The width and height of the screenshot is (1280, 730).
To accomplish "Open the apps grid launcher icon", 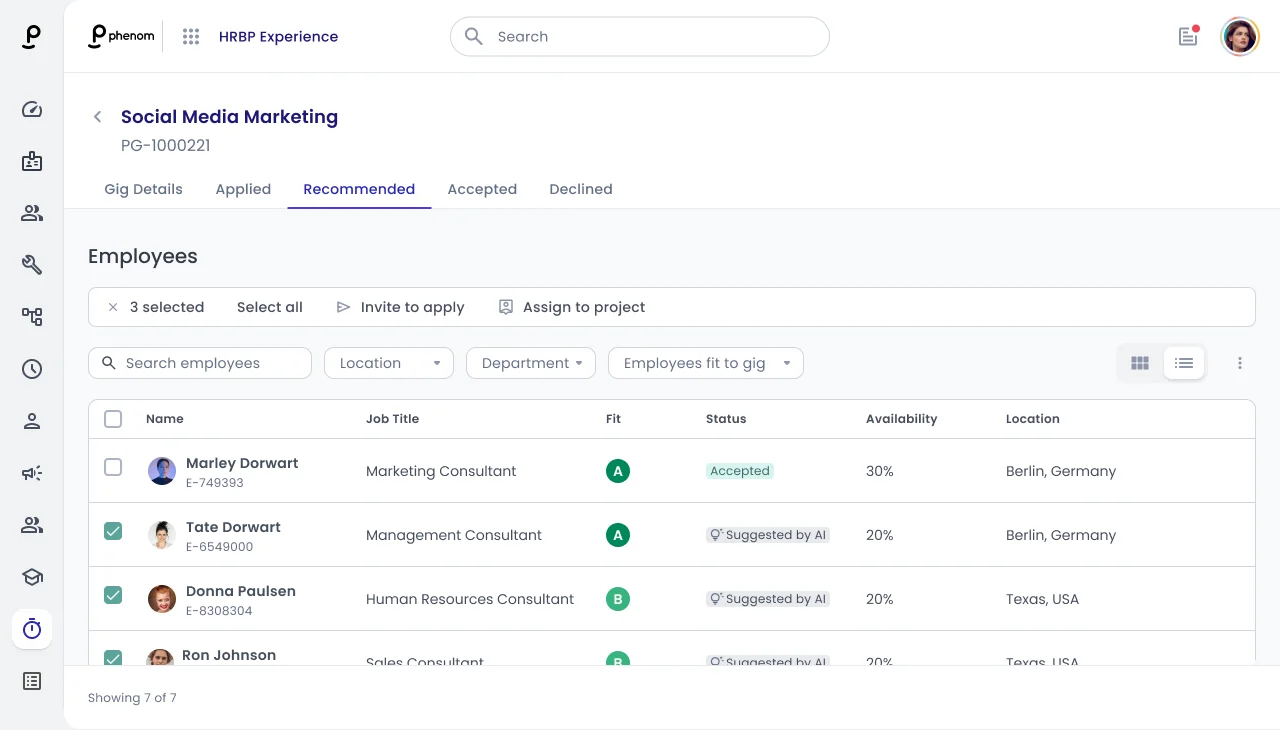I will tap(191, 36).
